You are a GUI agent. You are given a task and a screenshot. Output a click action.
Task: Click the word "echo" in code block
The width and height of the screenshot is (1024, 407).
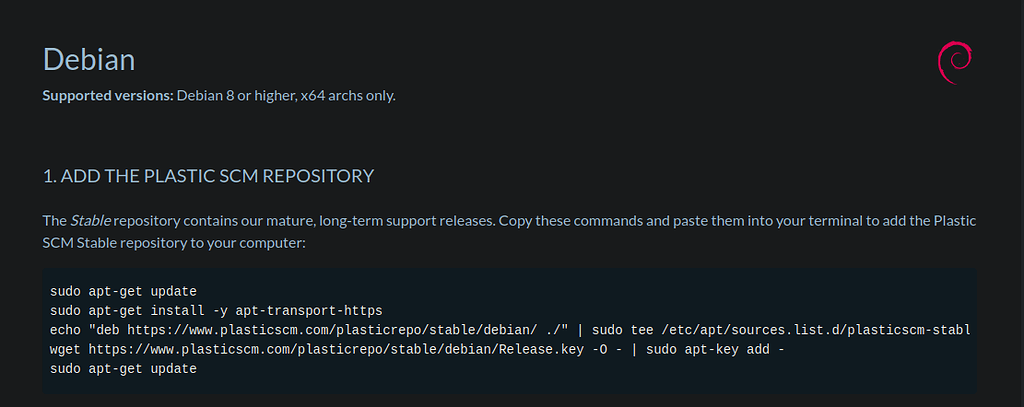(x=65, y=329)
